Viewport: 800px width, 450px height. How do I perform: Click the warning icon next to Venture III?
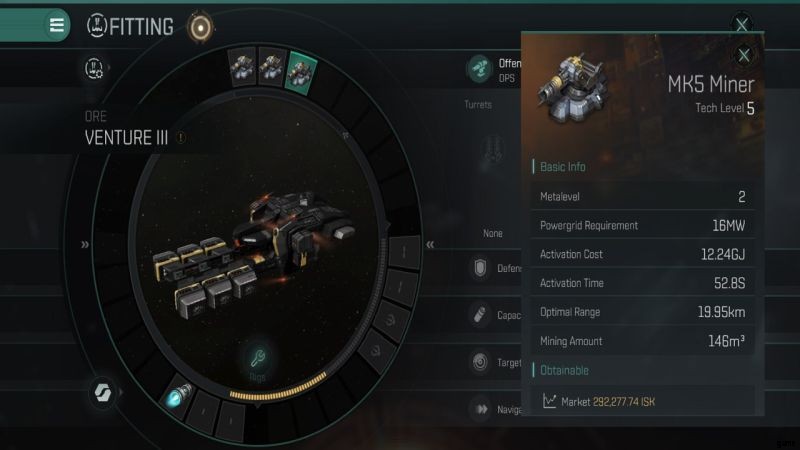[181, 137]
